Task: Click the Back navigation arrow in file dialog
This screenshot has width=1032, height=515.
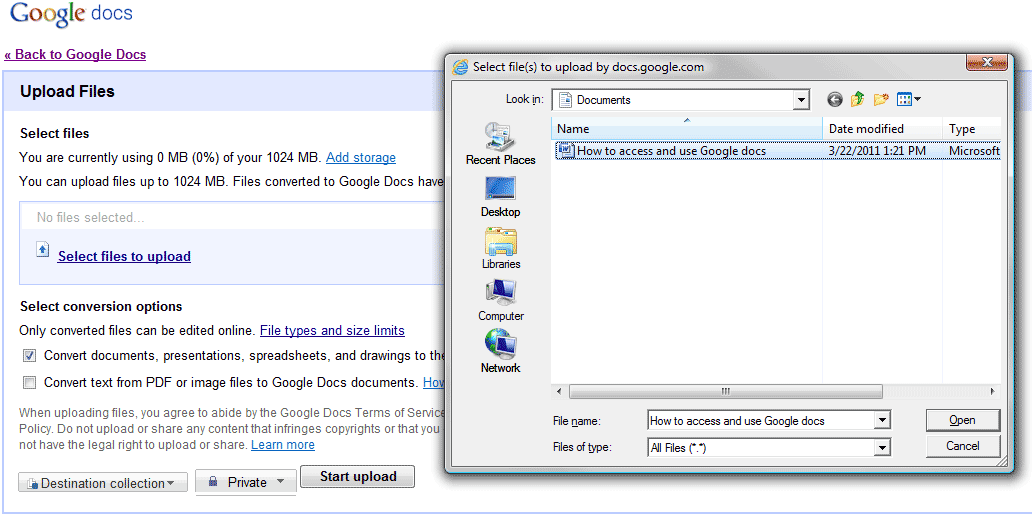Action: point(835,100)
